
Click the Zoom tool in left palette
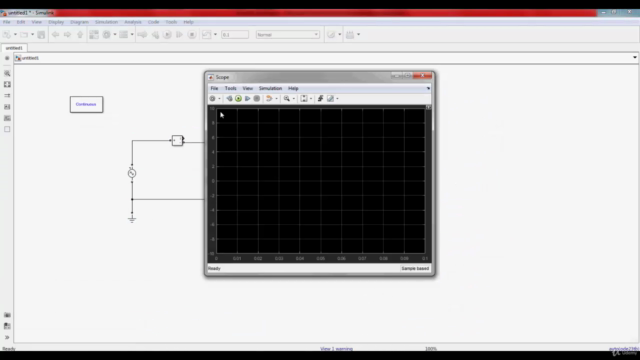pos(7,73)
